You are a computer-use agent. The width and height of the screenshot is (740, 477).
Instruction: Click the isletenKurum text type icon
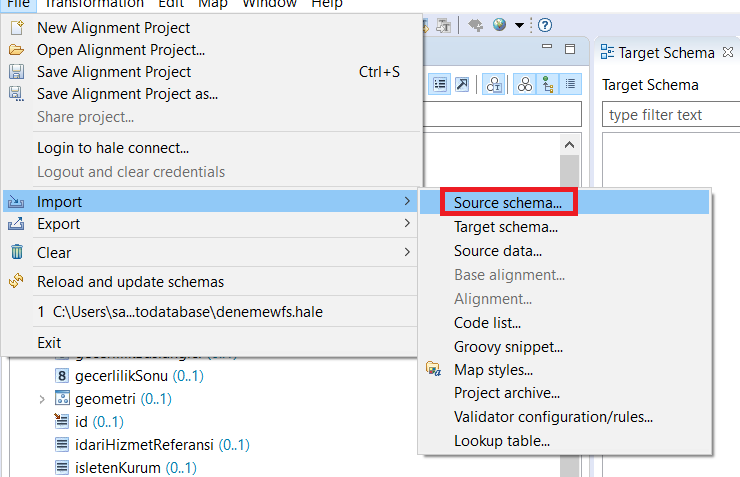(62, 467)
